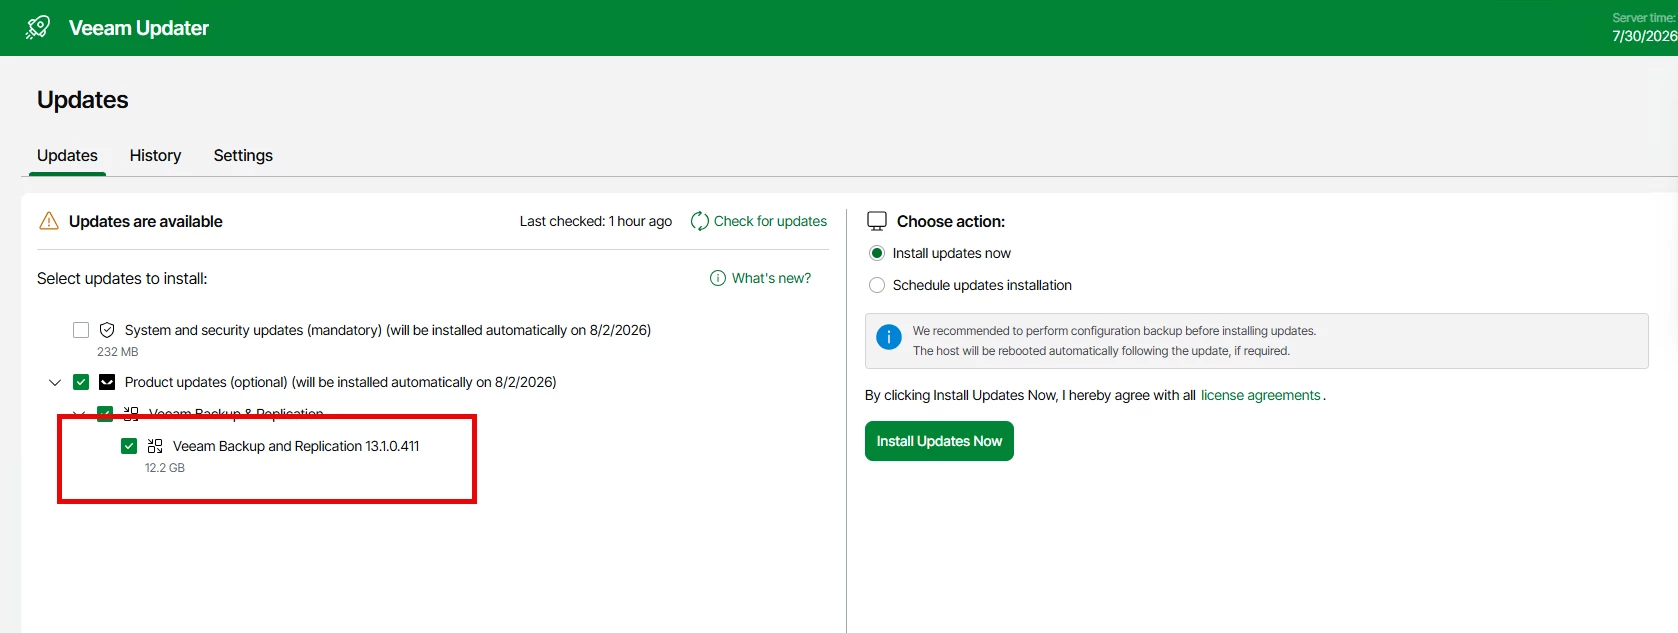Click the Last checked: 1 hour ago text
Viewport: 1678px width, 633px height.
pyautogui.click(x=596, y=221)
